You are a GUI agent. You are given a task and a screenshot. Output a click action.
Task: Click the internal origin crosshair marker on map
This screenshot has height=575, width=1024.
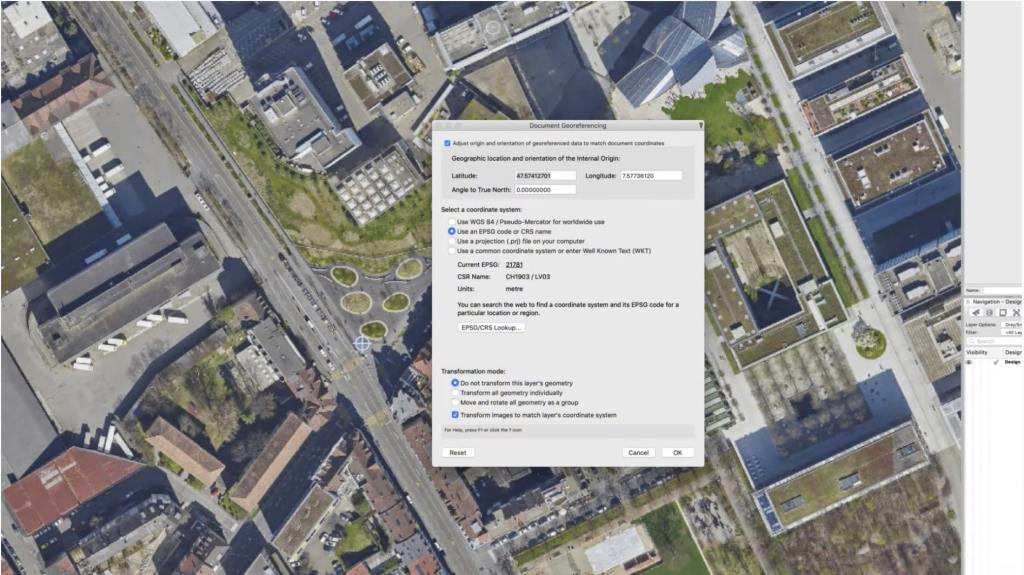362,343
